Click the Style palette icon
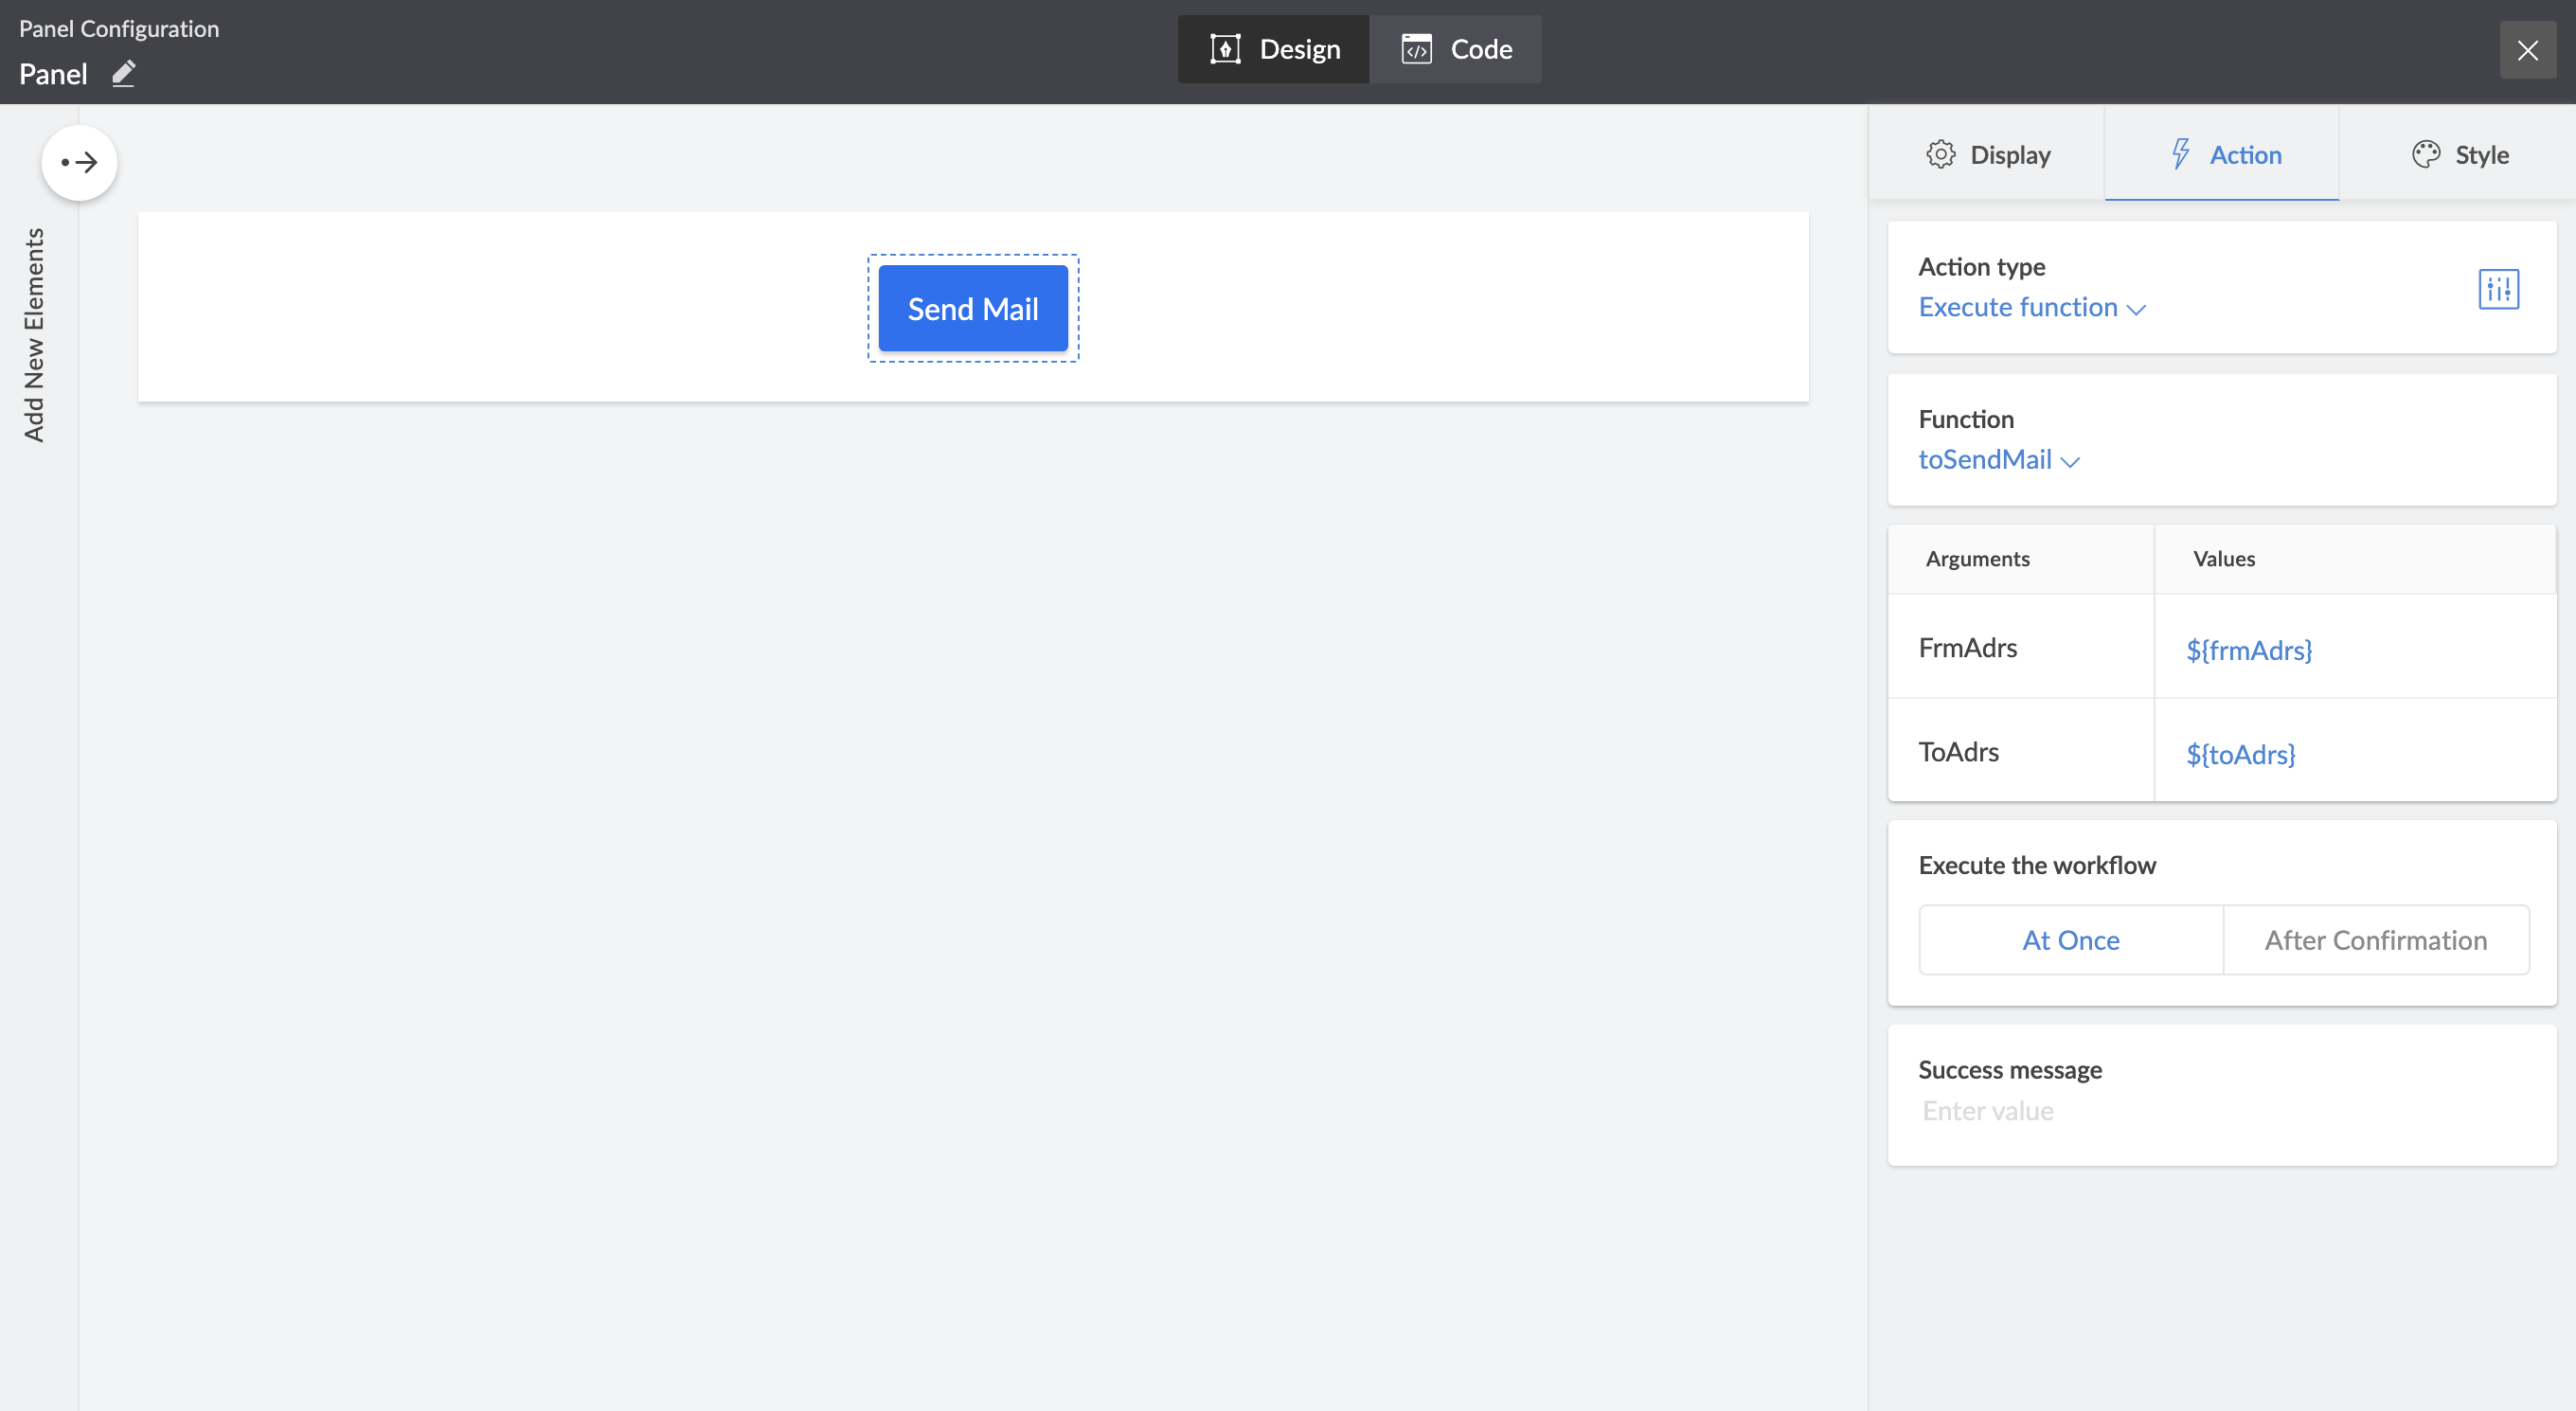This screenshot has width=2576, height=1411. tap(2425, 154)
